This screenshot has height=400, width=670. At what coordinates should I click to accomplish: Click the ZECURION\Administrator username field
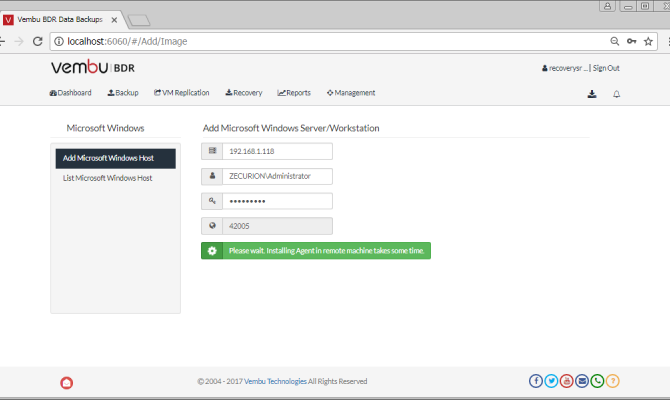(x=277, y=176)
